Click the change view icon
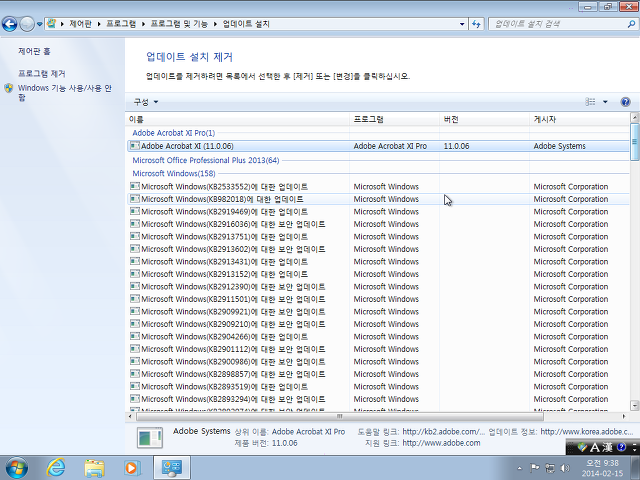640x480 pixels. click(x=590, y=102)
